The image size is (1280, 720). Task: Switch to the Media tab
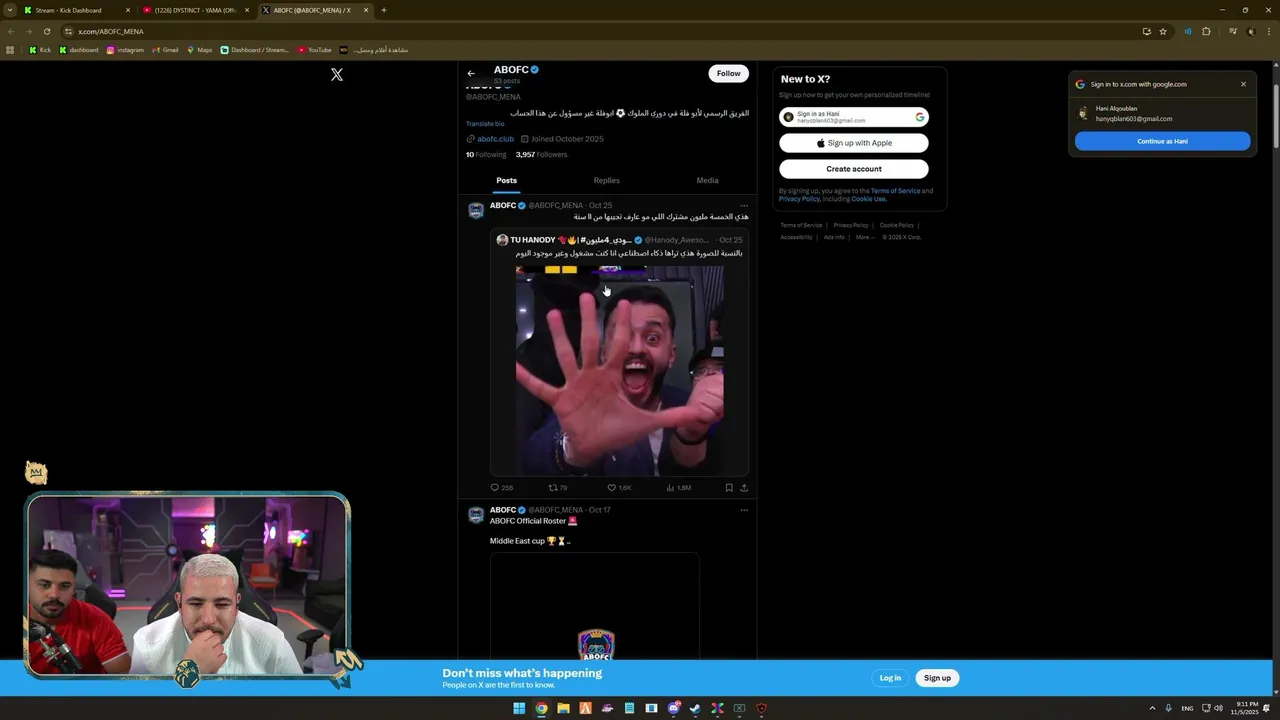(707, 181)
